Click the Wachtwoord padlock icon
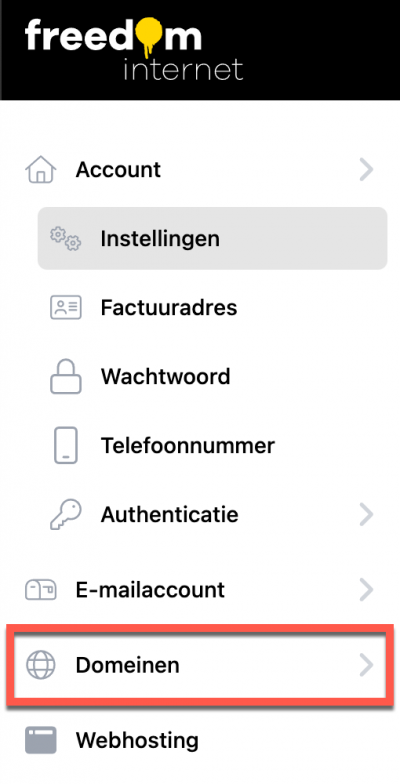 [66, 376]
